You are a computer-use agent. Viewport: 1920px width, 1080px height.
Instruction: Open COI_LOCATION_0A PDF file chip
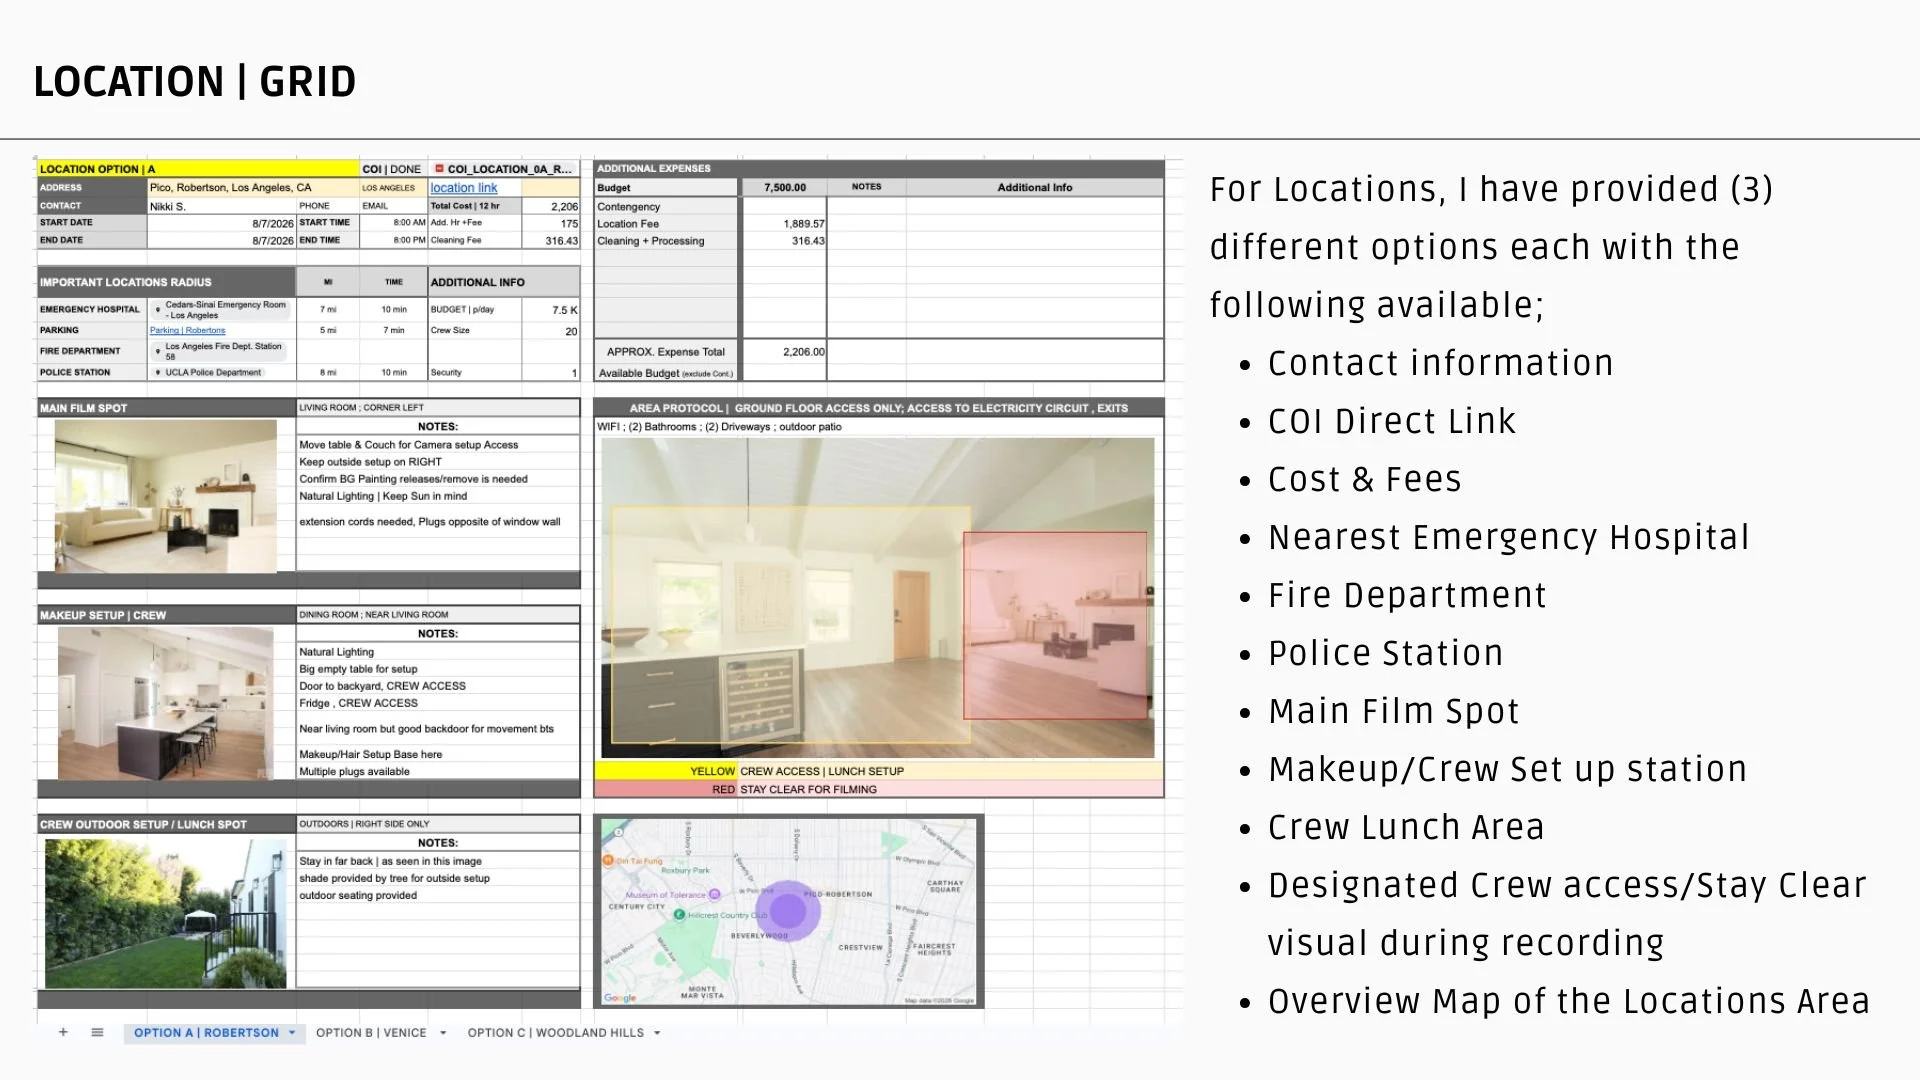504,169
